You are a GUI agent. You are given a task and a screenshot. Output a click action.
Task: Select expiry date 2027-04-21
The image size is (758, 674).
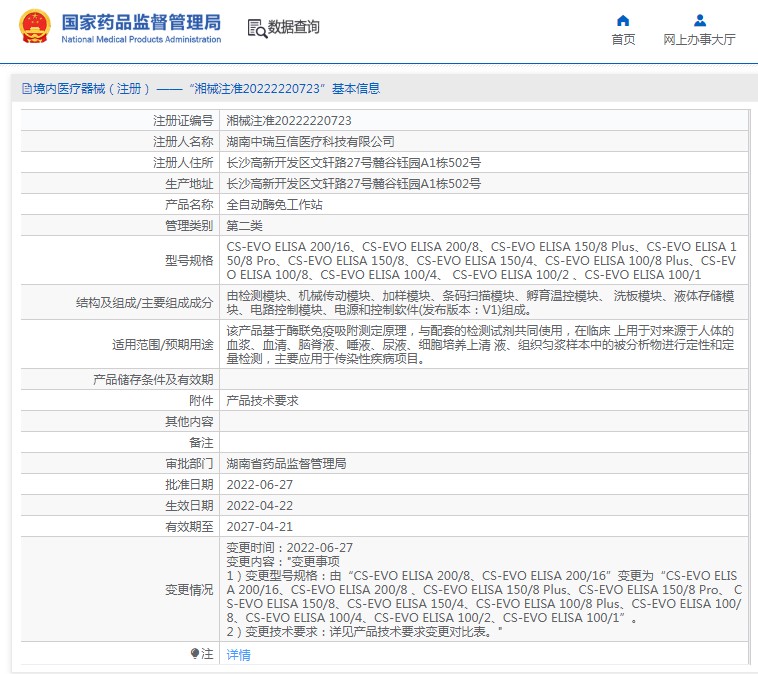pos(260,527)
